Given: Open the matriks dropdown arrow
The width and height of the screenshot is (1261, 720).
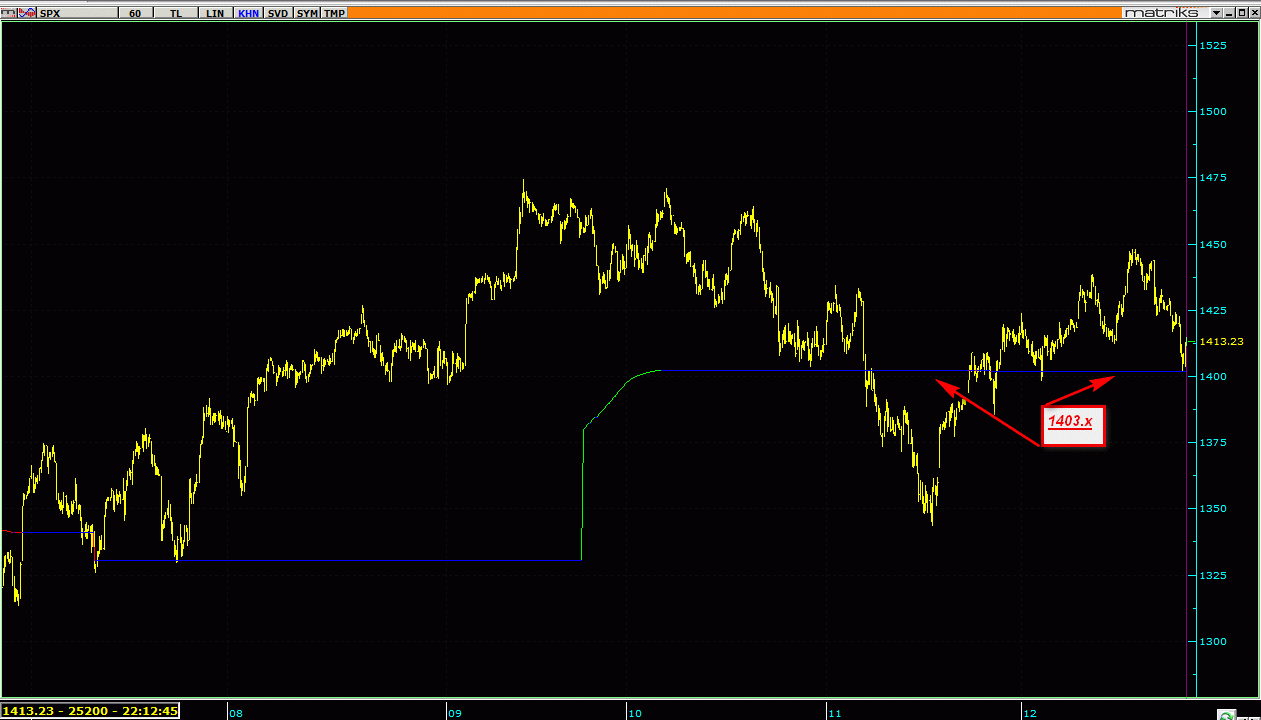Looking at the screenshot, I should (1216, 13).
